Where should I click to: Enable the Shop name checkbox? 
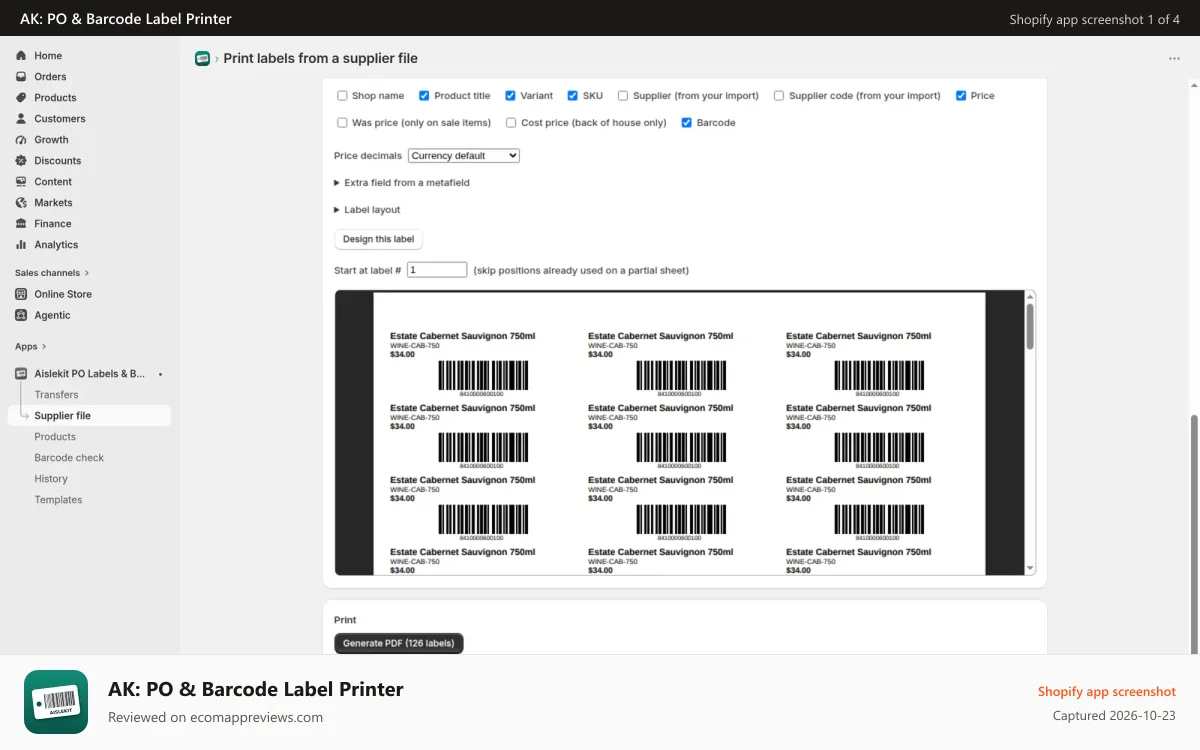tap(342, 96)
